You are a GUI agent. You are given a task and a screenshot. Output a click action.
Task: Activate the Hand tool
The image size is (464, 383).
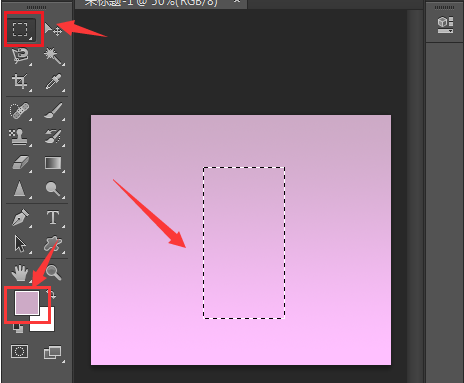pos(20,273)
